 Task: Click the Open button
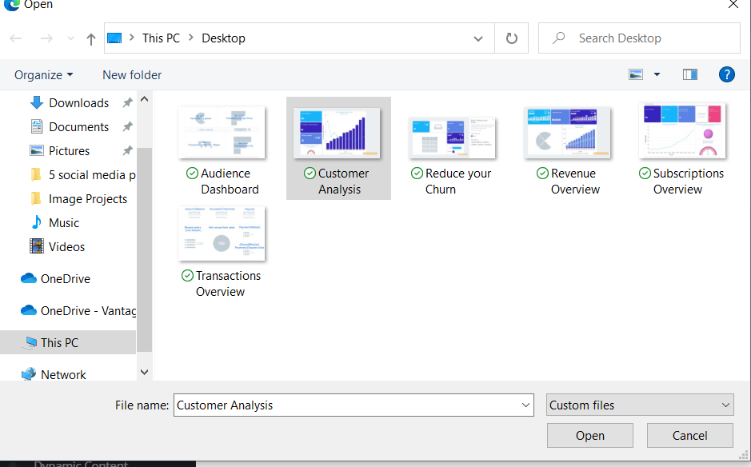590,435
